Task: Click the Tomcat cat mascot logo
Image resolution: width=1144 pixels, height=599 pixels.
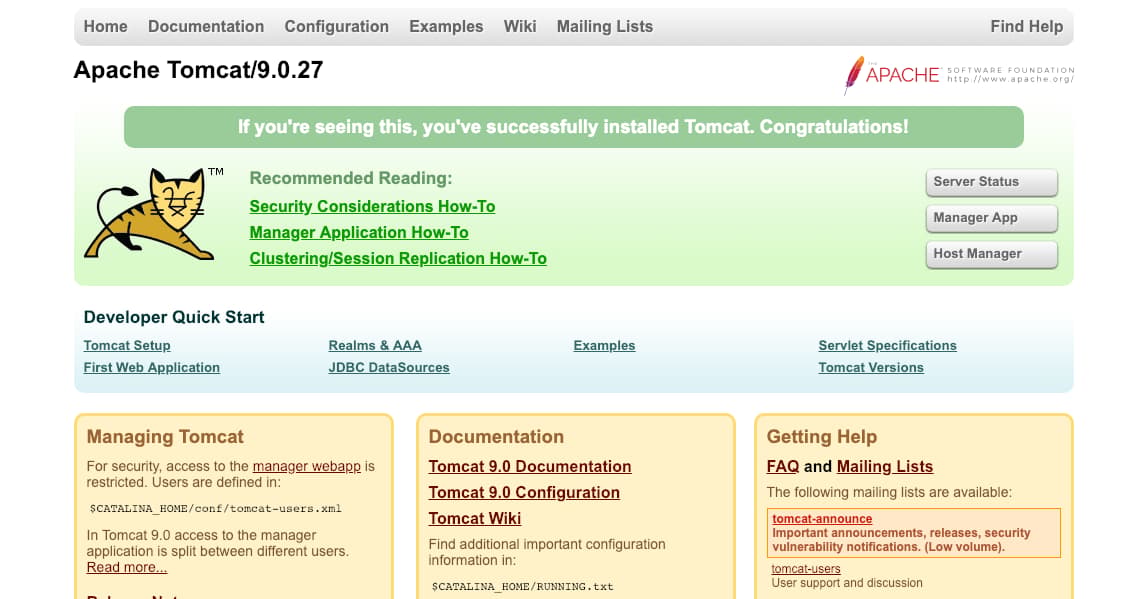Action: tap(153, 214)
